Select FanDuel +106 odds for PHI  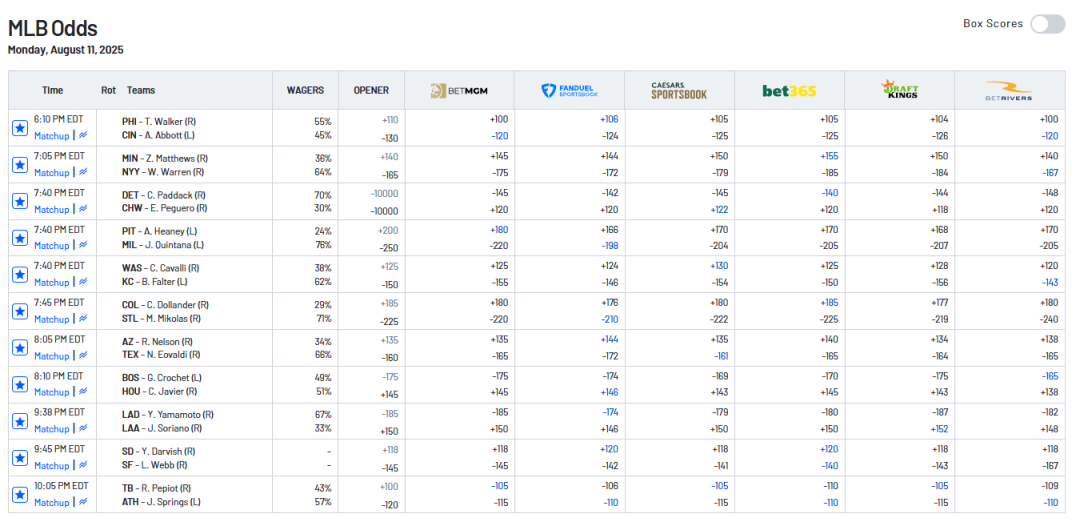coord(609,119)
